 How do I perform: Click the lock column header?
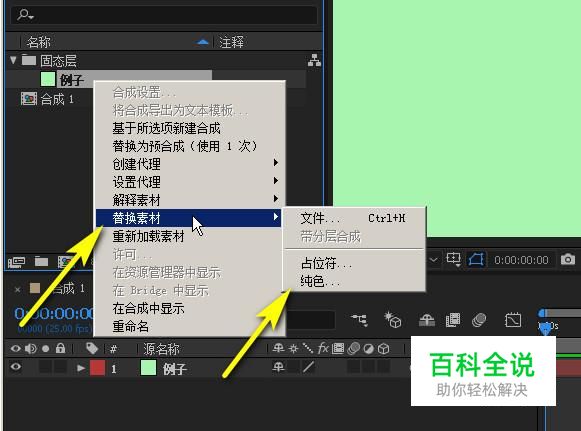coord(60,348)
